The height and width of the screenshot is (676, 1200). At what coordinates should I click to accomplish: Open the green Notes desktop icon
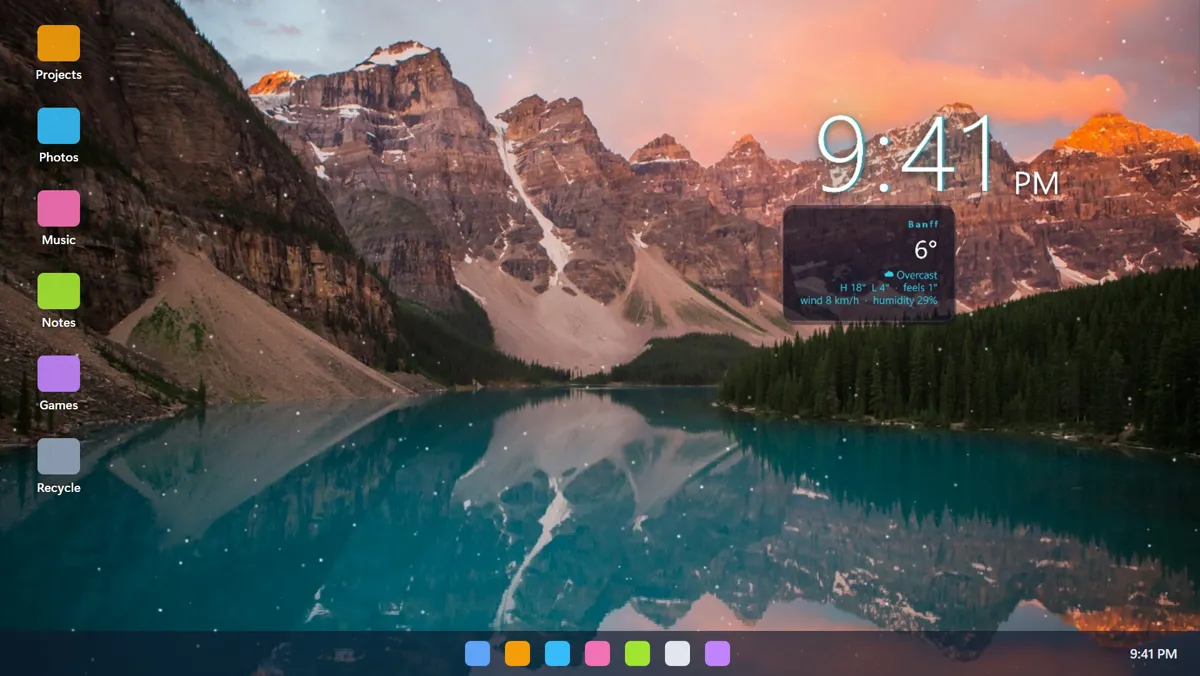pyautogui.click(x=58, y=291)
